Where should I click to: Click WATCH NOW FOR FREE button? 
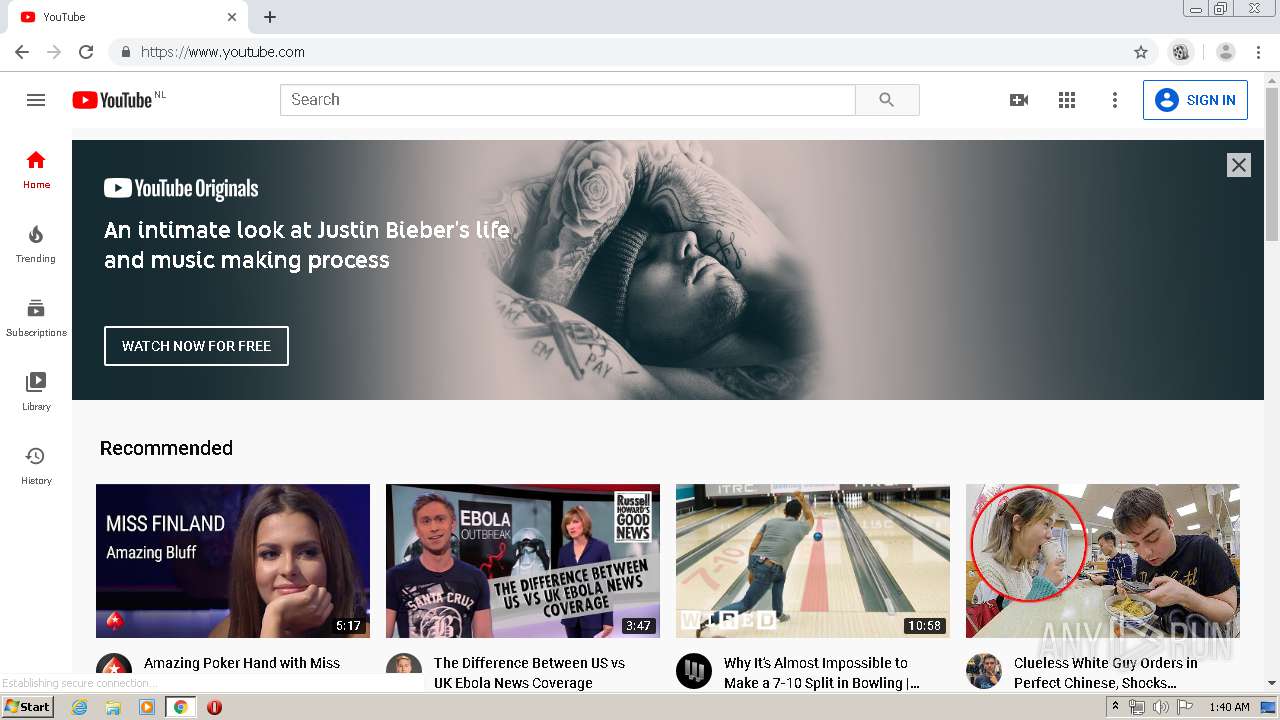point(196,346)
